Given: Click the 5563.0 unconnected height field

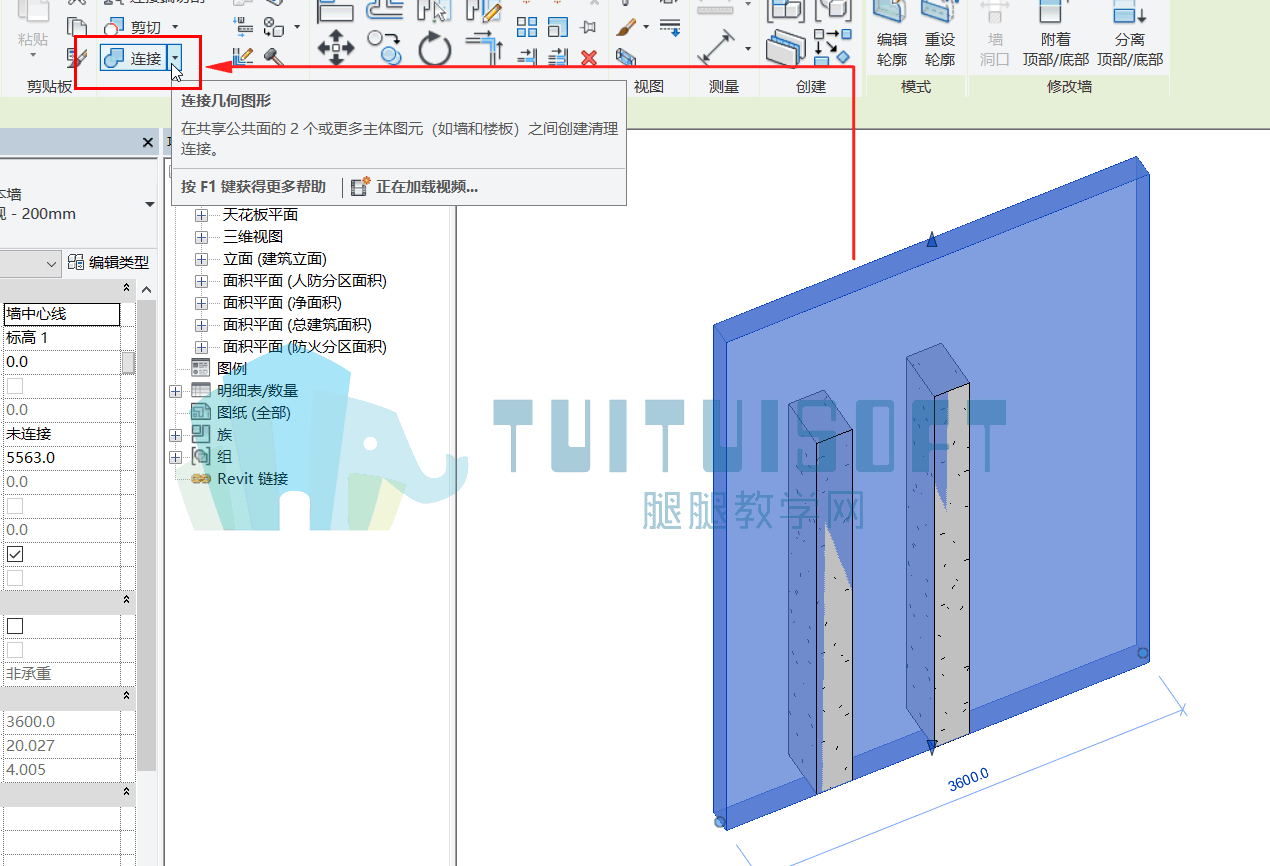Looking at the screenshot, I should tap(61, 458).
